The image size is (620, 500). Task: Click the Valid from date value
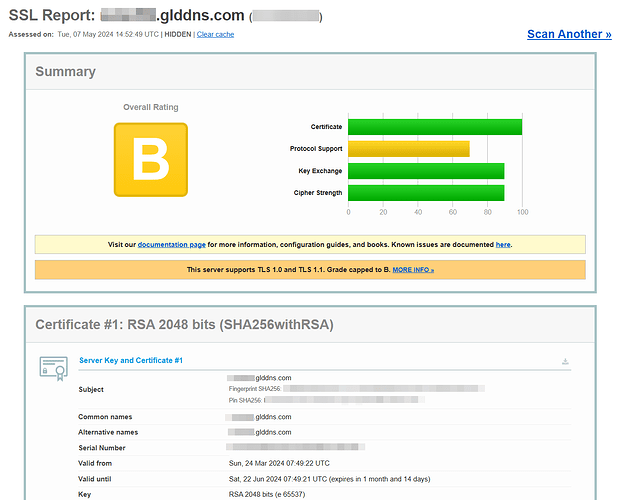279,463
